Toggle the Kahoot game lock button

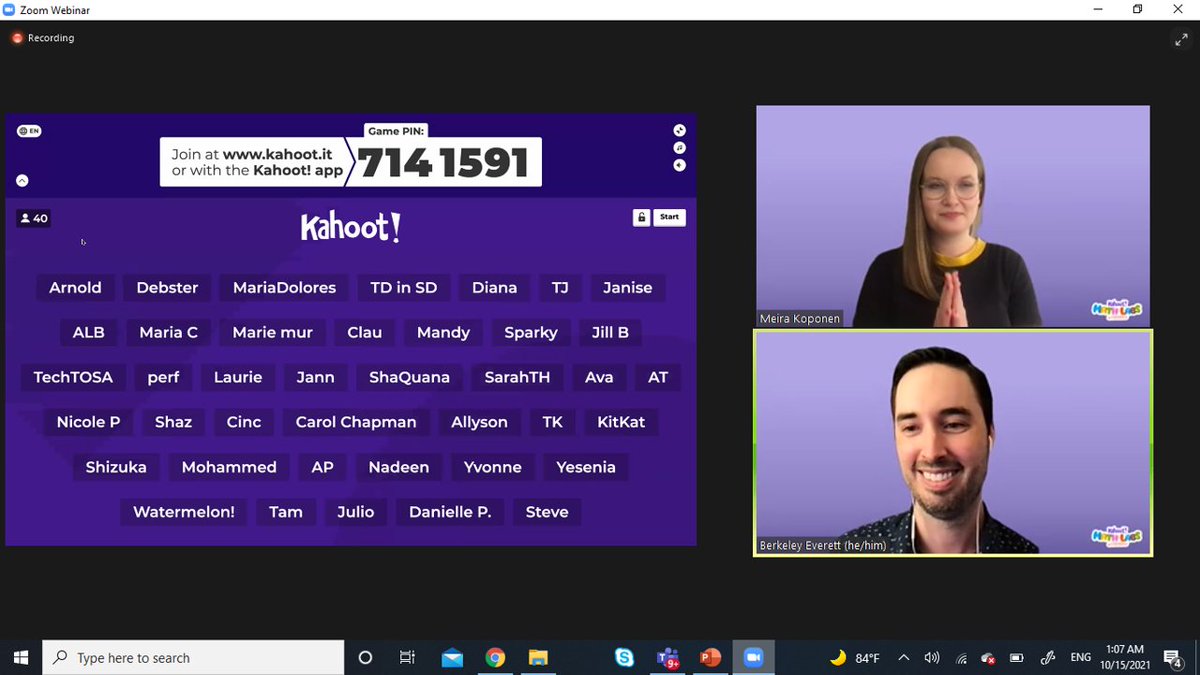[642, 217]
